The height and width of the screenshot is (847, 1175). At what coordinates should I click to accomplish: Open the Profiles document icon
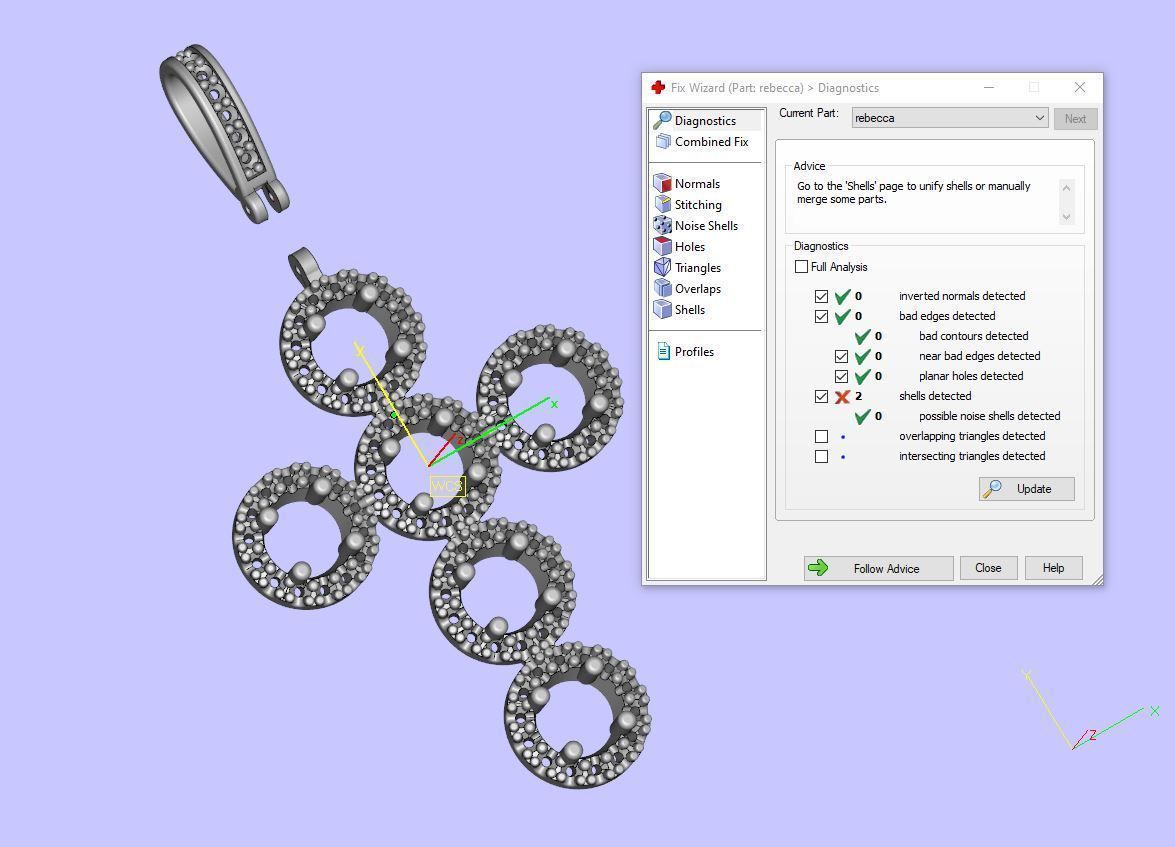point(663,351)
